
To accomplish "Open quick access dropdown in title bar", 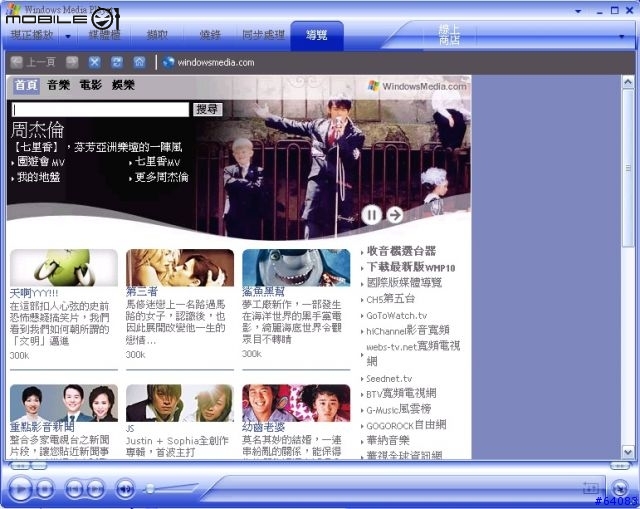I will point(578,11).
